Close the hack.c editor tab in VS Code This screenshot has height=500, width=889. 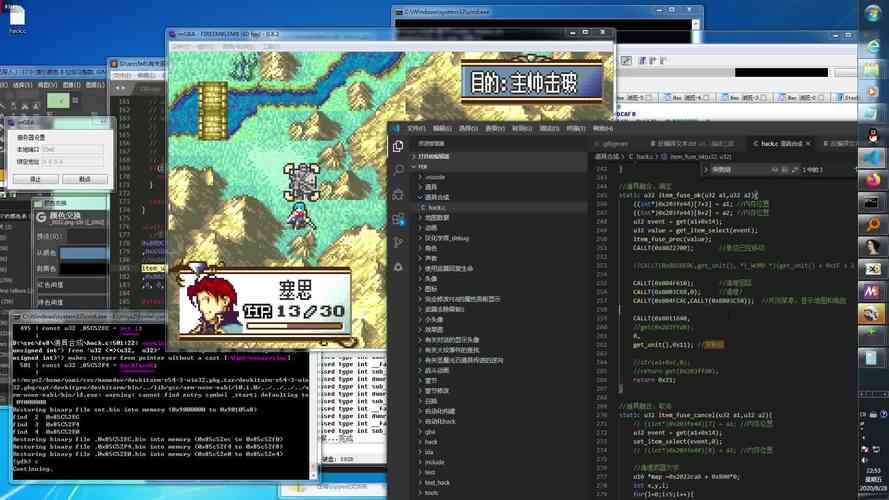tap(808, 144)
